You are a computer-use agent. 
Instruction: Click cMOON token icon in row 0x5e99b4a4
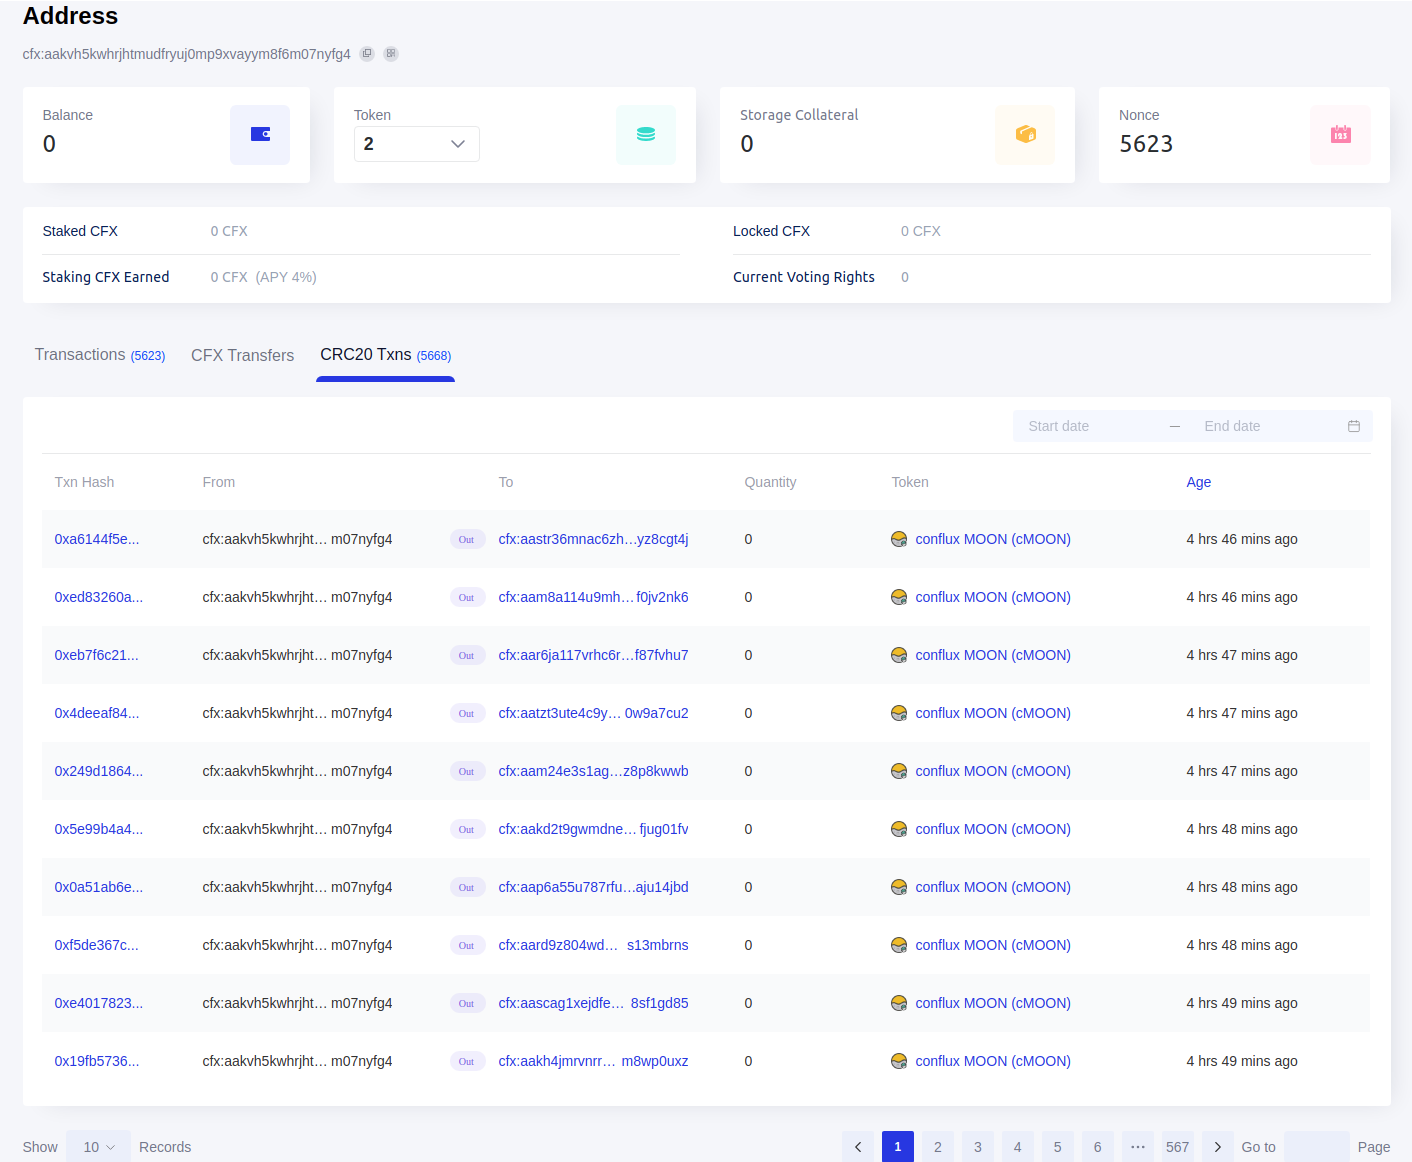tap(899, 829)
